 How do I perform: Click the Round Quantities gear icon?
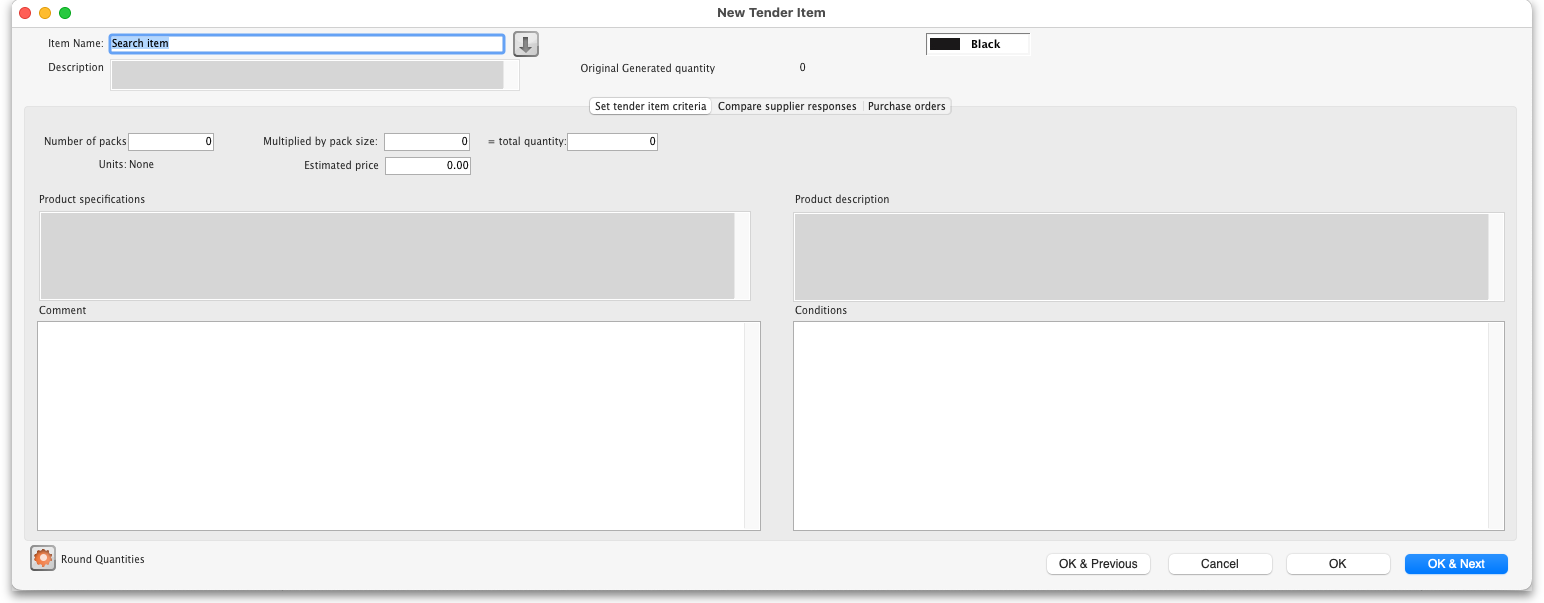(x=42, y=559)
